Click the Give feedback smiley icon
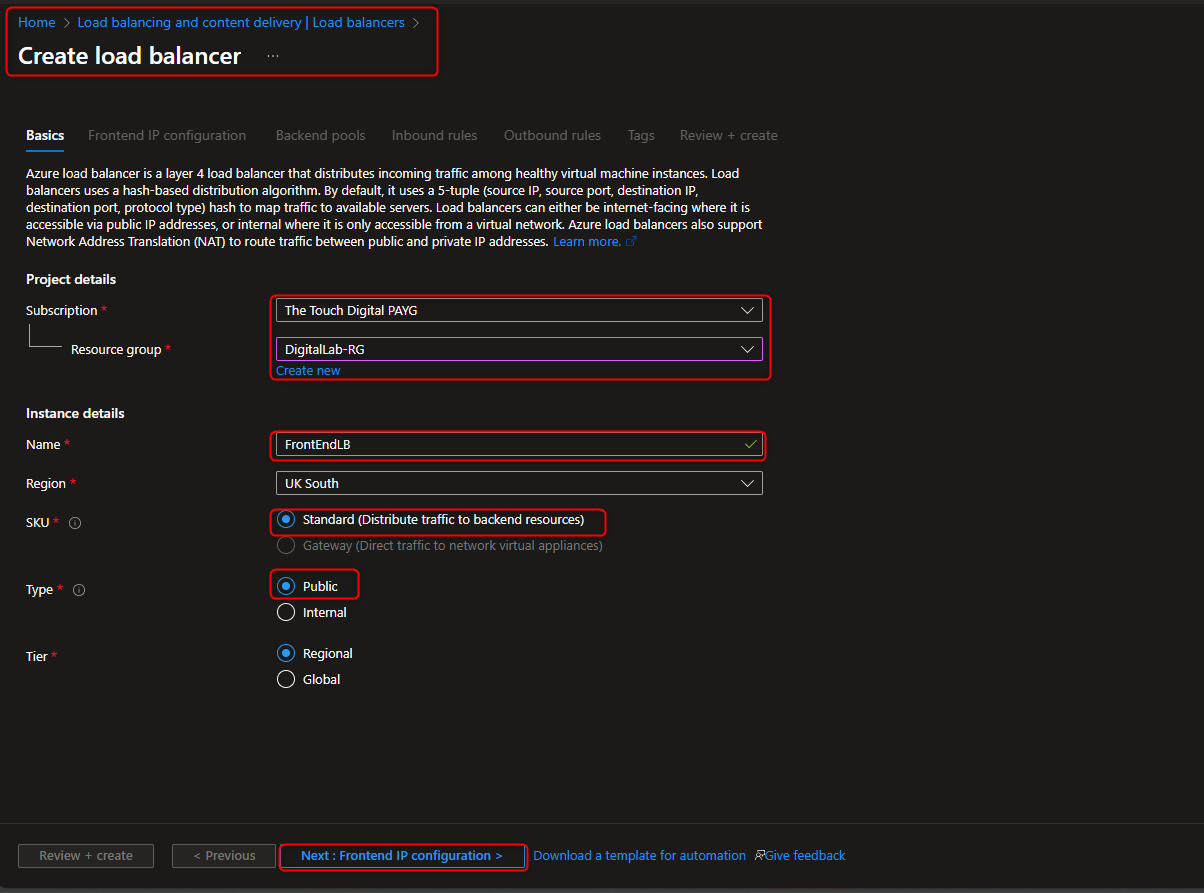1204x893 pixels. (758, 855)
